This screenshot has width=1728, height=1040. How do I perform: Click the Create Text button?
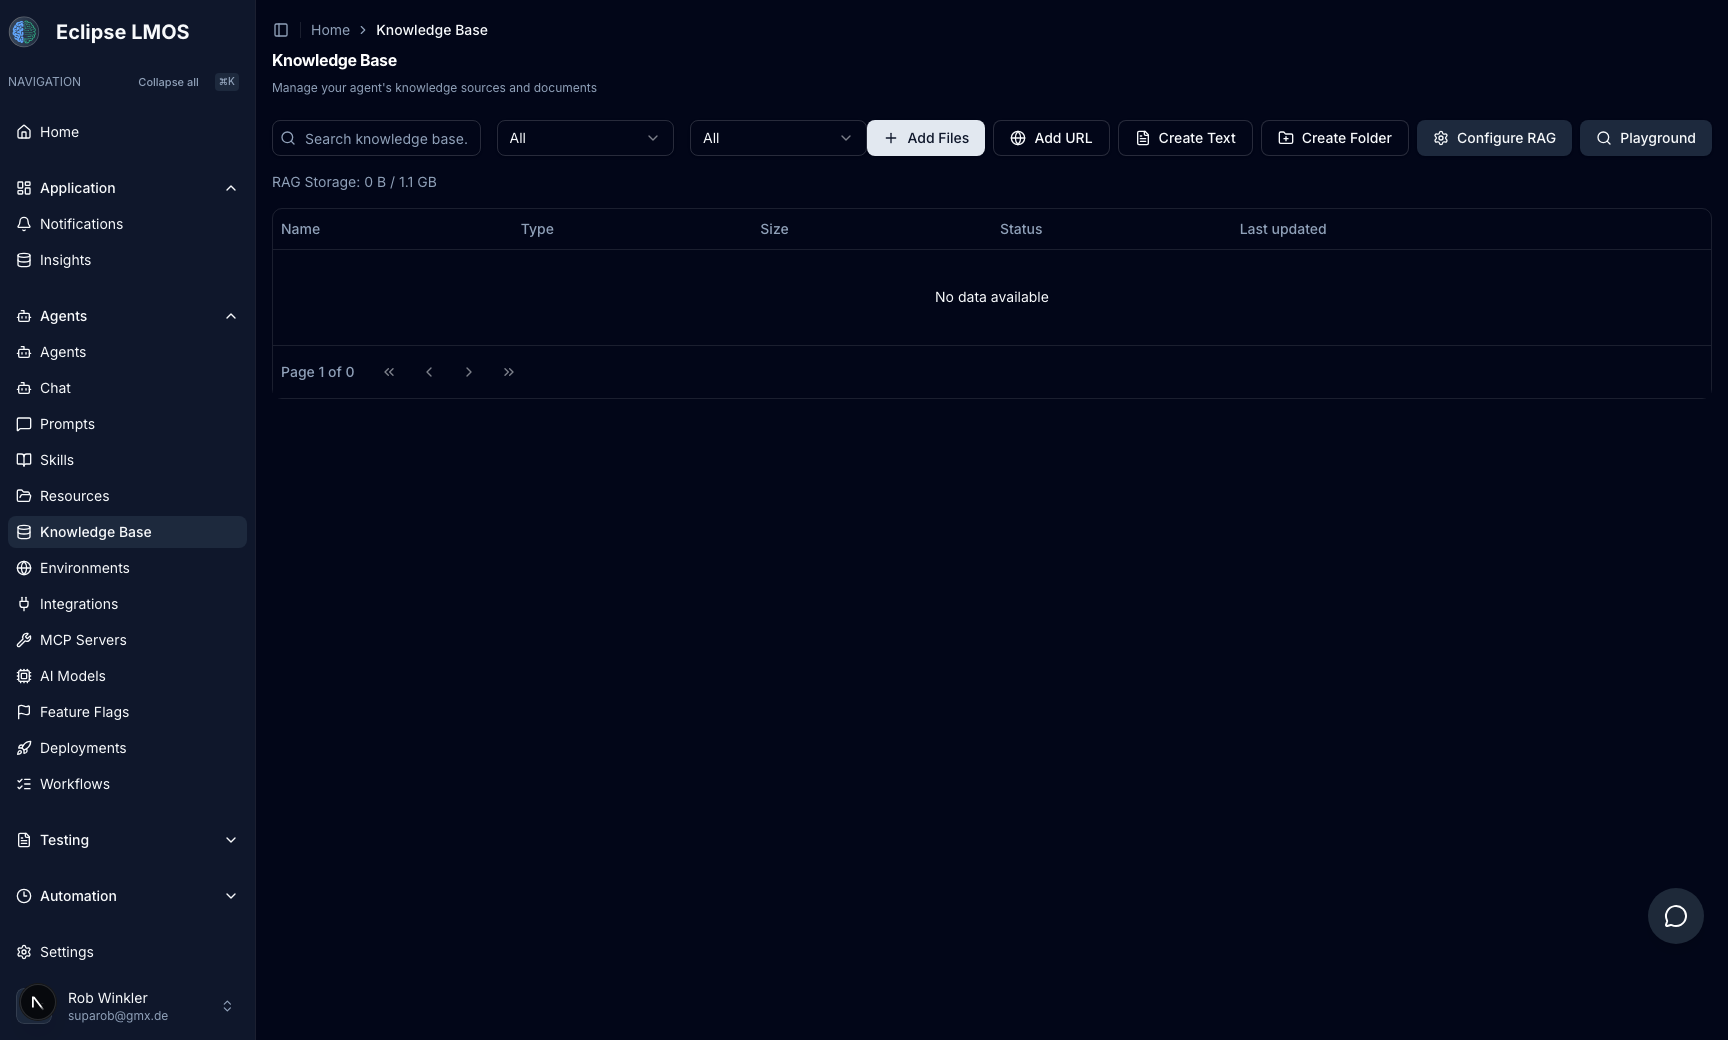tap(1185, 138)
